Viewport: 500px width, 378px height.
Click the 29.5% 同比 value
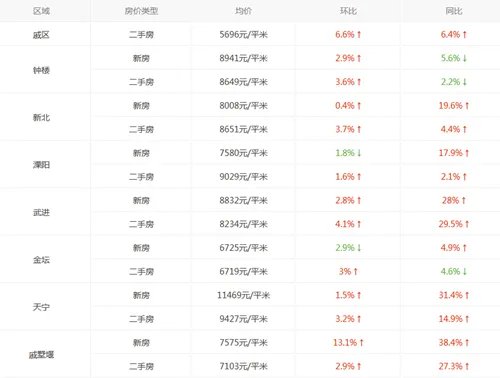(x=454, y=224)
